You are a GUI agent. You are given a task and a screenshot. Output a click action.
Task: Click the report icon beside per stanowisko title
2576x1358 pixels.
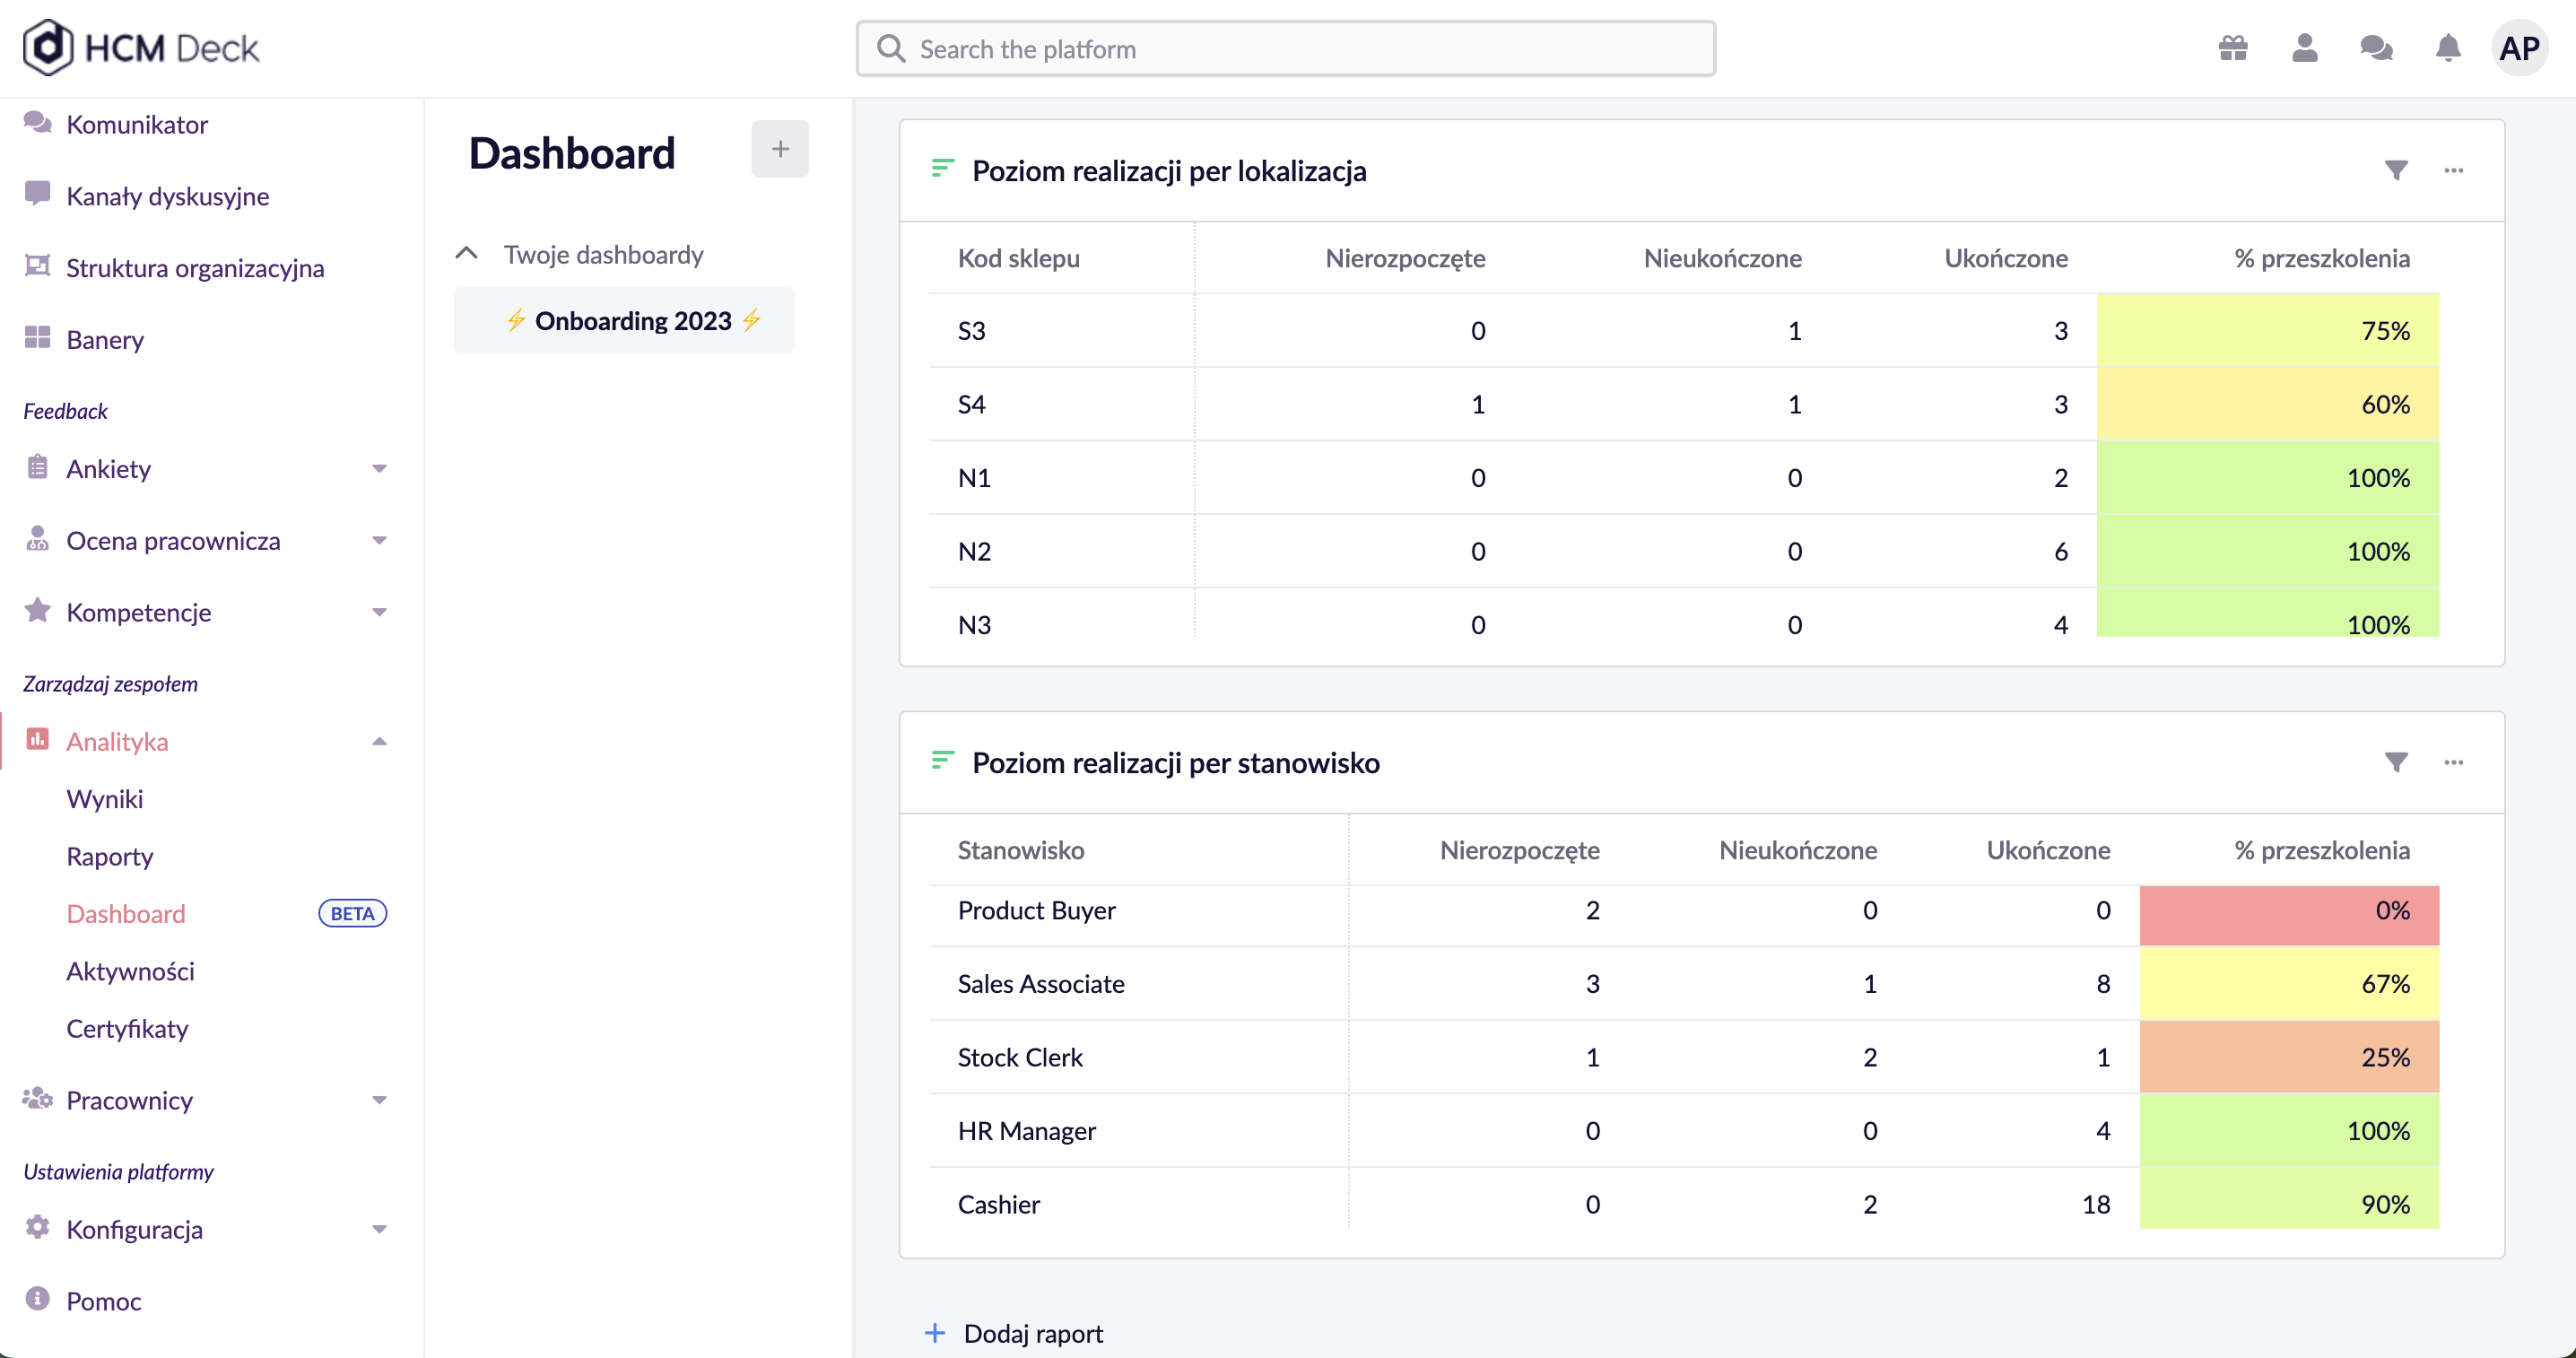coord(942,761)
